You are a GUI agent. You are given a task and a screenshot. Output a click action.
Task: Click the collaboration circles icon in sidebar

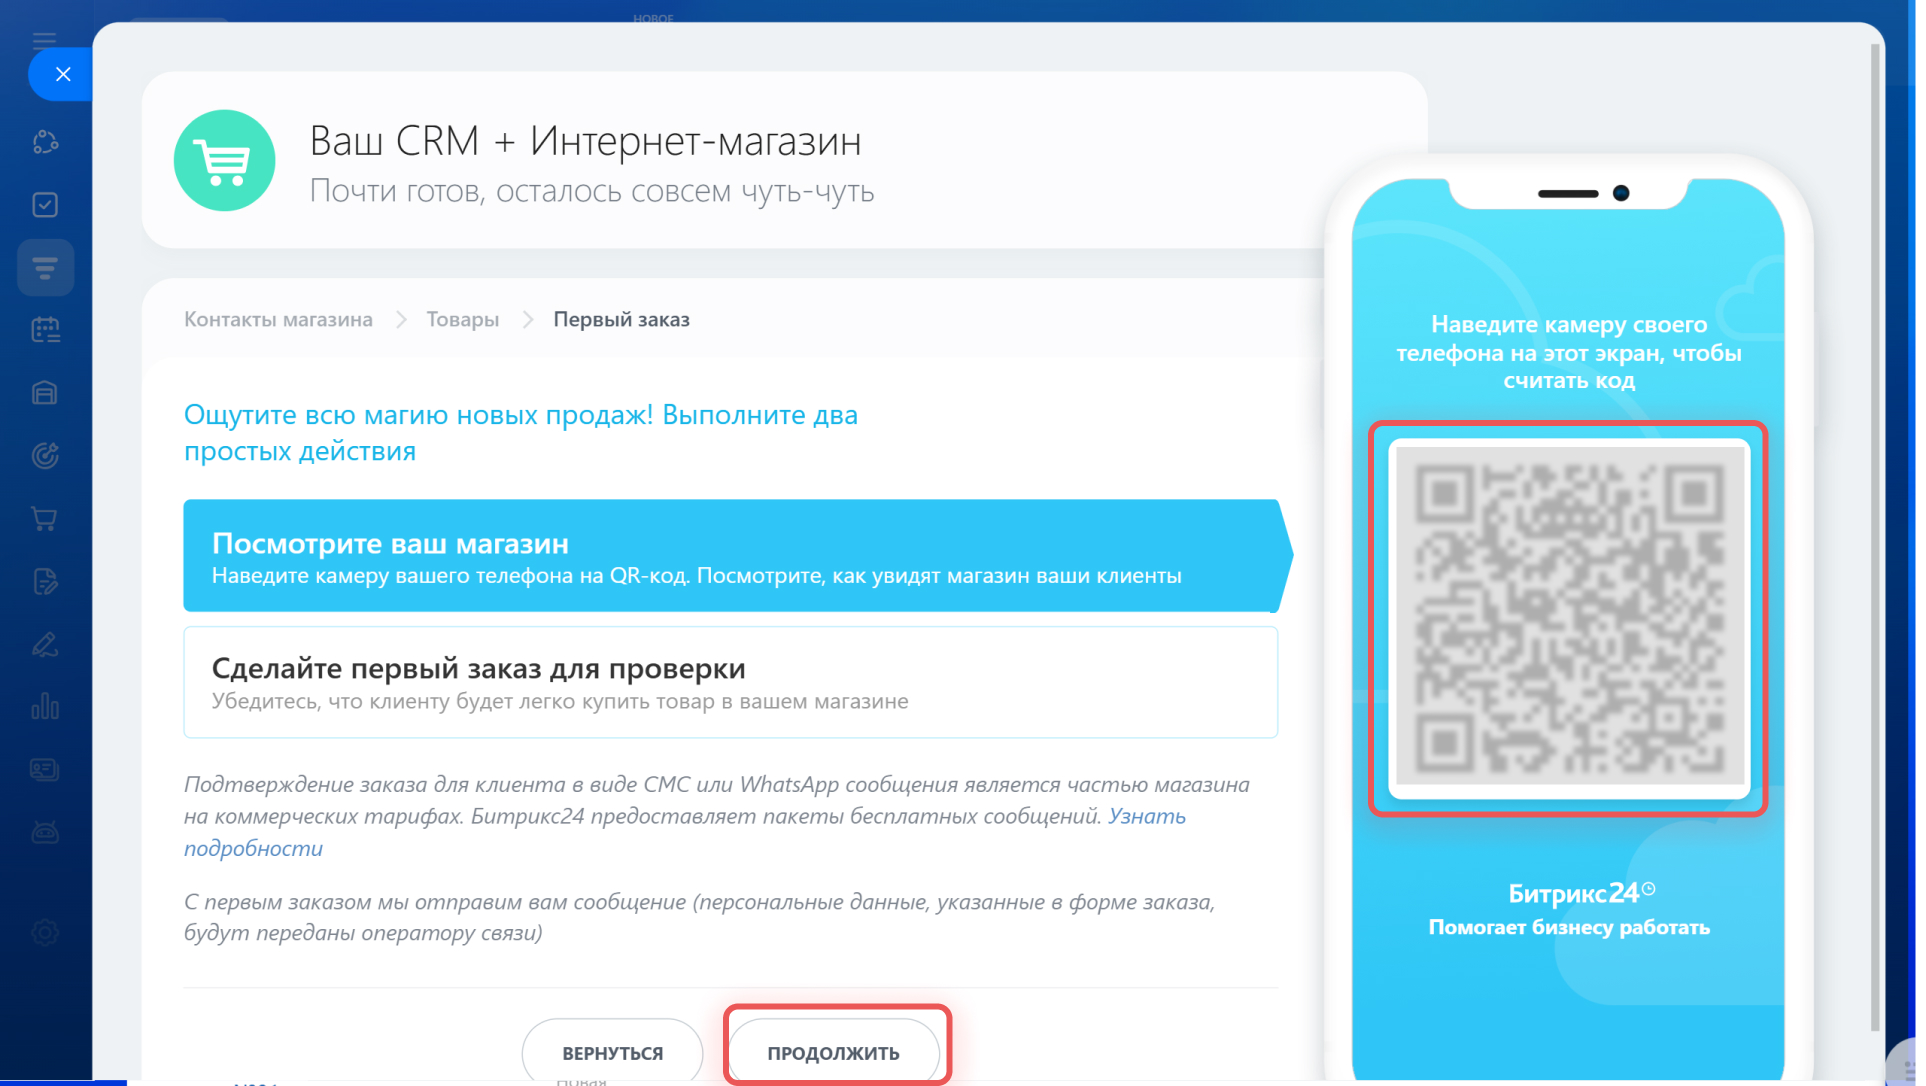click(45, 142)
